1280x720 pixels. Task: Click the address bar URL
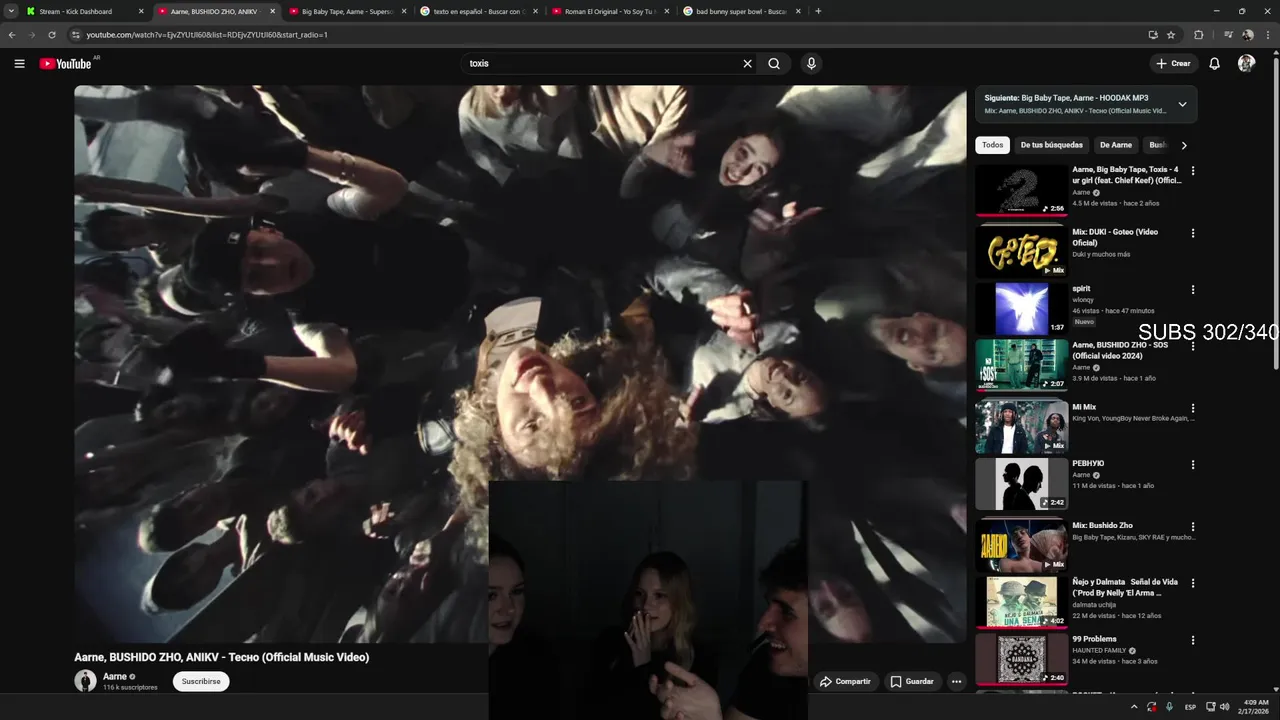(207, 34)
